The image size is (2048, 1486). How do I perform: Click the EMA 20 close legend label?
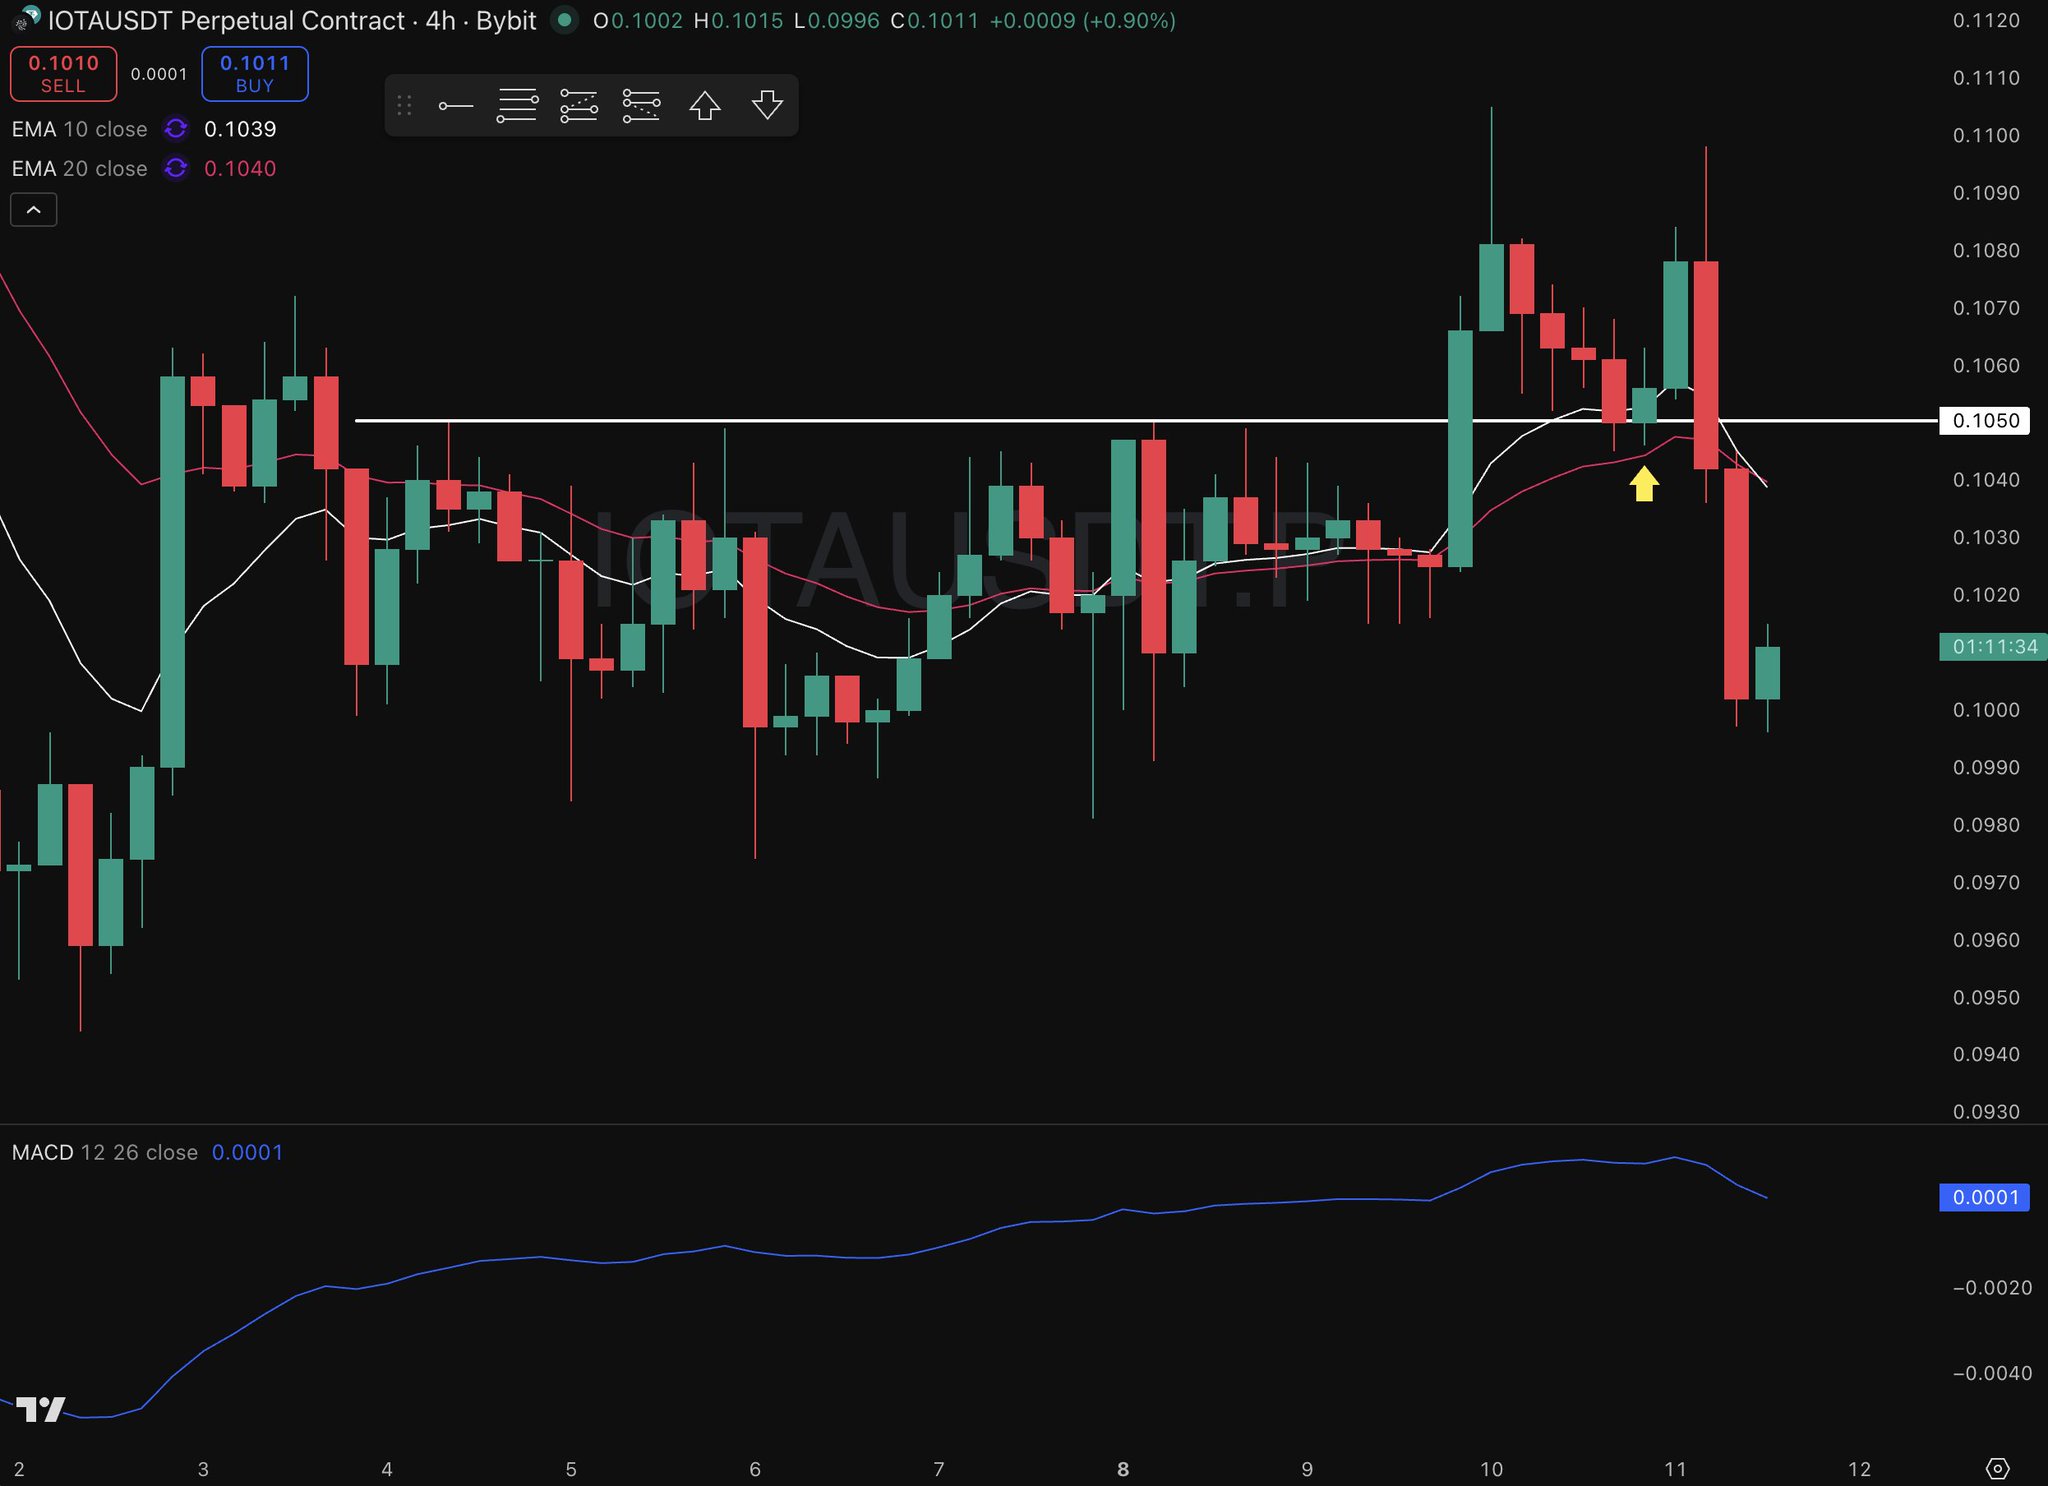tap(79, 169)
